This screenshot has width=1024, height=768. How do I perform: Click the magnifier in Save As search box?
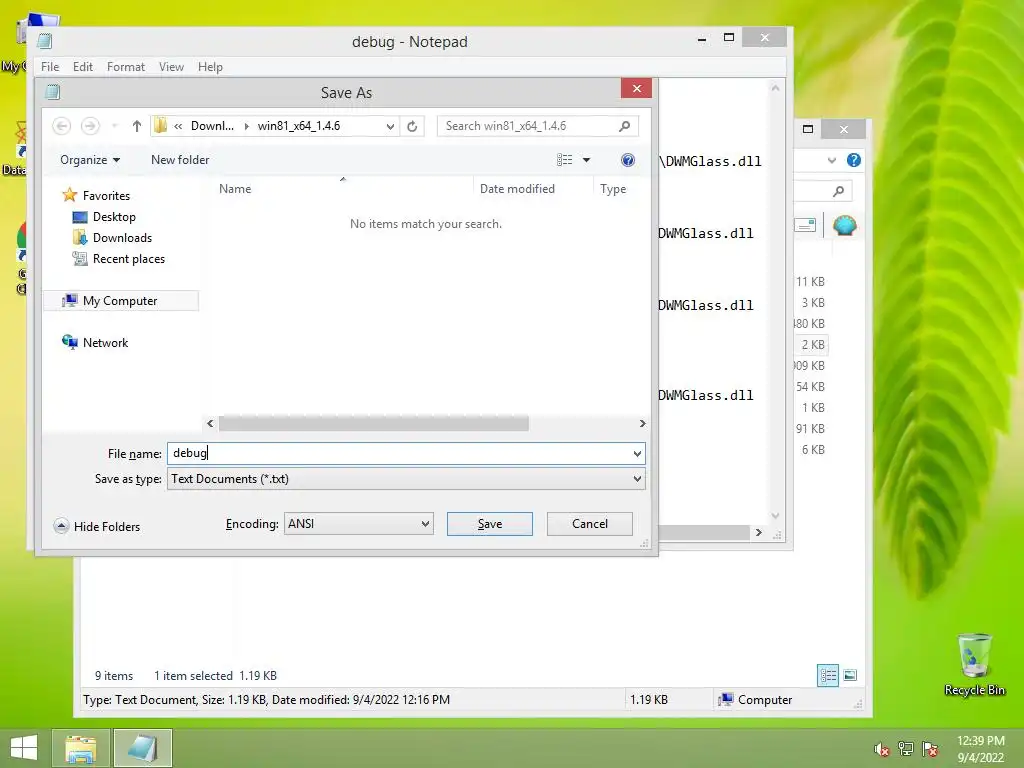click(624, 126)
